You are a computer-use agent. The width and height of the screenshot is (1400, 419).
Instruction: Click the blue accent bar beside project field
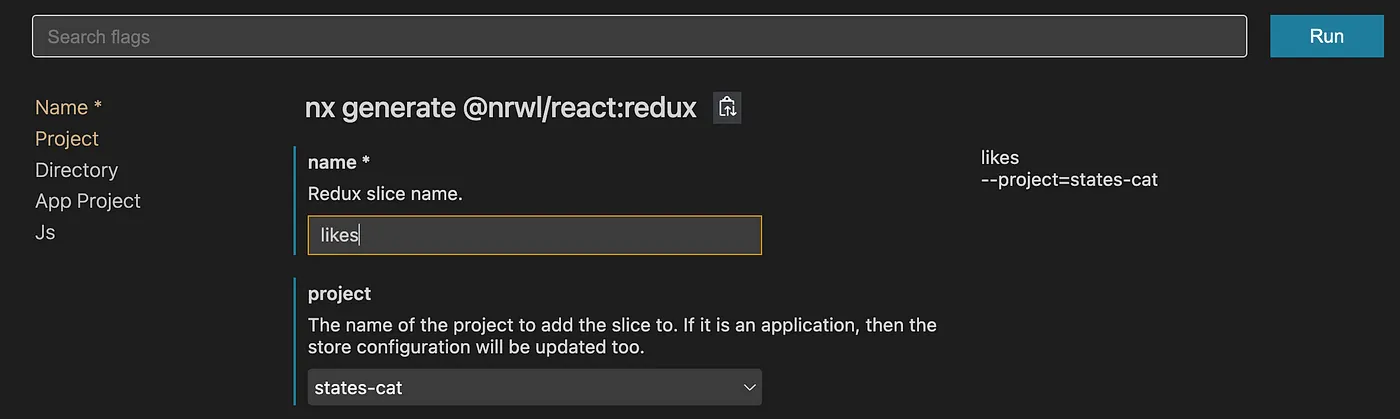point(295,342)
